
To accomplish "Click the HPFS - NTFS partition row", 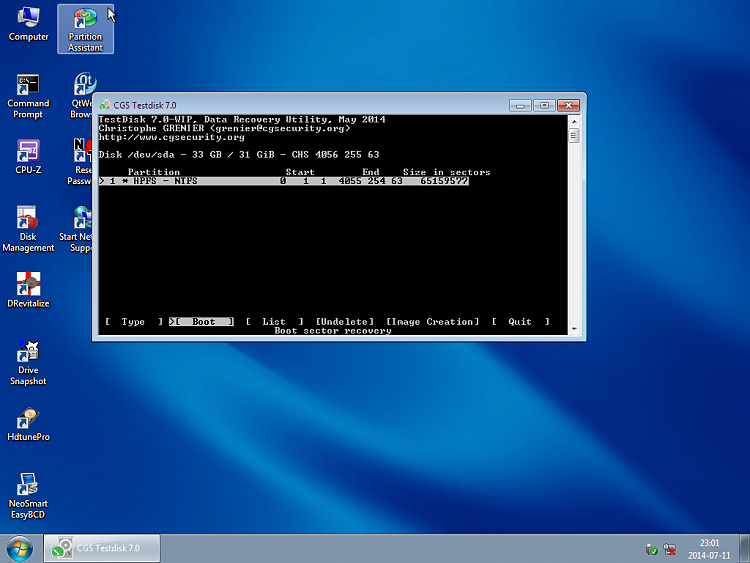I will coord(284,181).
